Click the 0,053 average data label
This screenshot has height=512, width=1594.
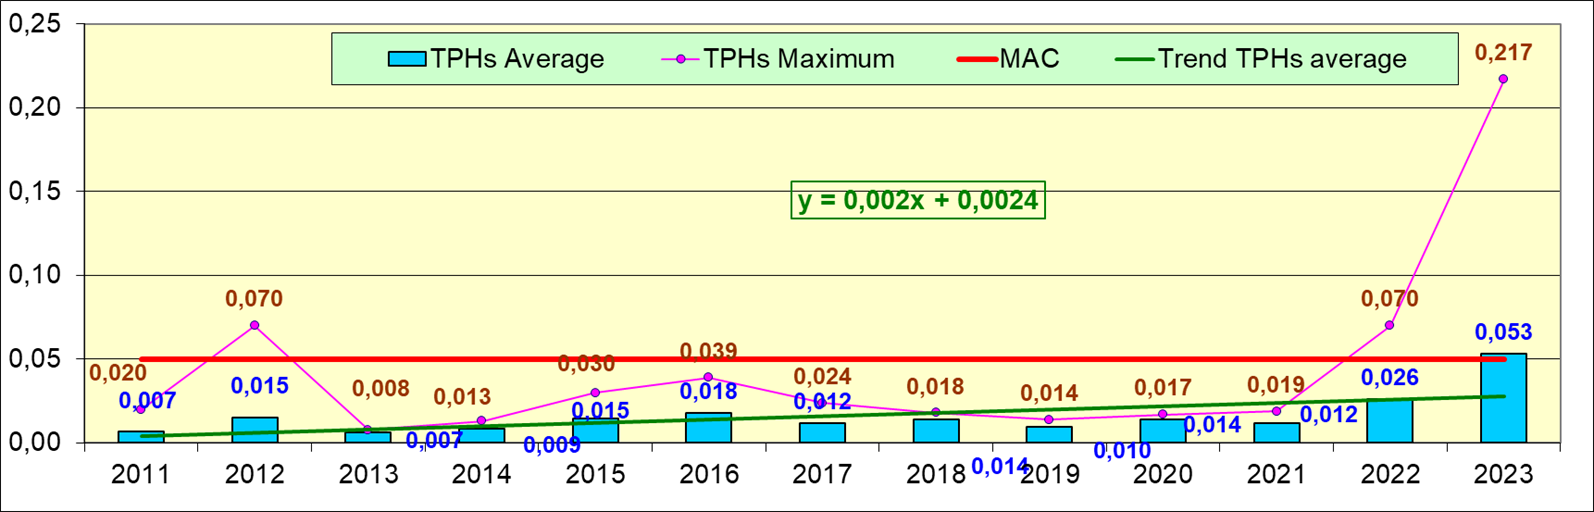click(1503, 332)
